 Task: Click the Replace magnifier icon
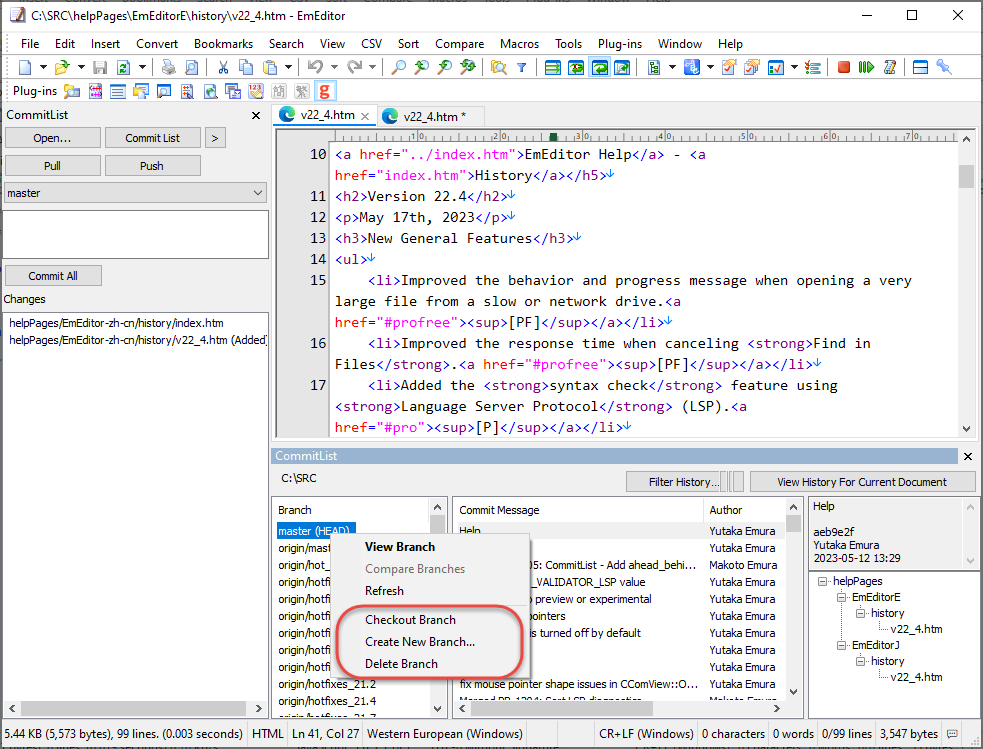[468, 67]
